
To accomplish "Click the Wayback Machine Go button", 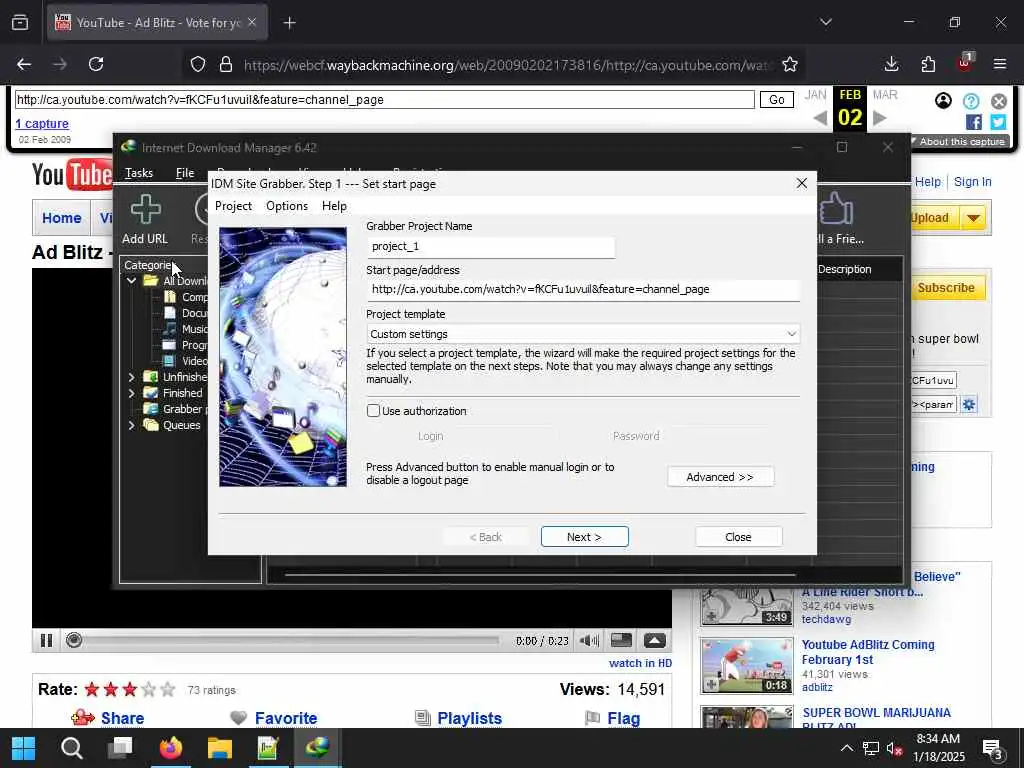I will pos(776,100).
